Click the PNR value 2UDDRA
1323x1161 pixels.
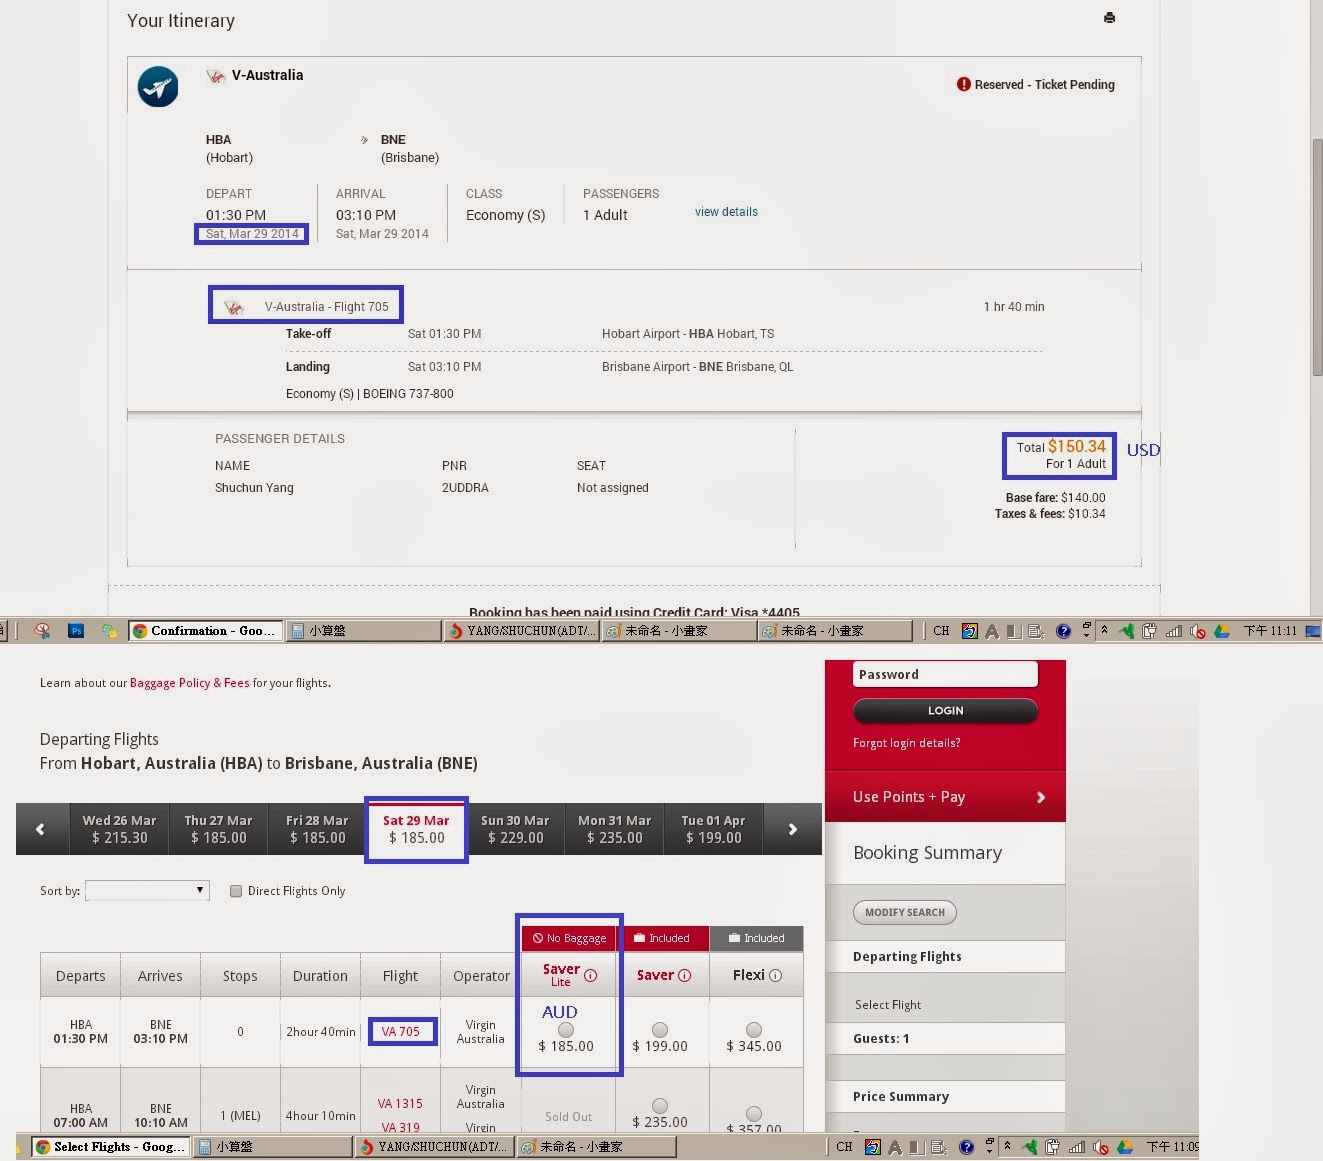[x=465, y=488]
